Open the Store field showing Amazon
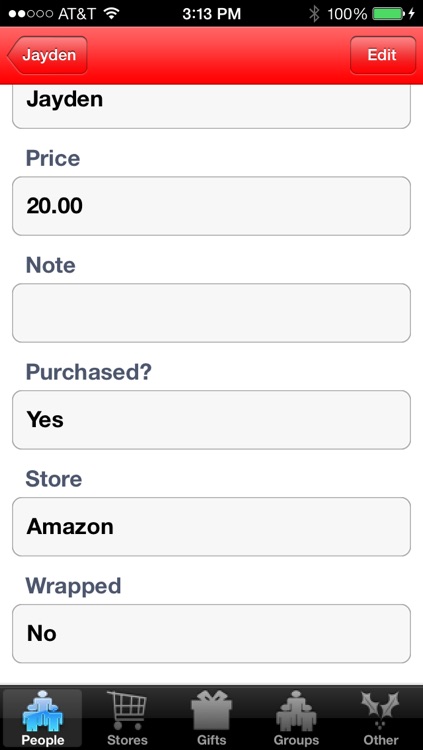The image size is (423, 750). point(211,527)
